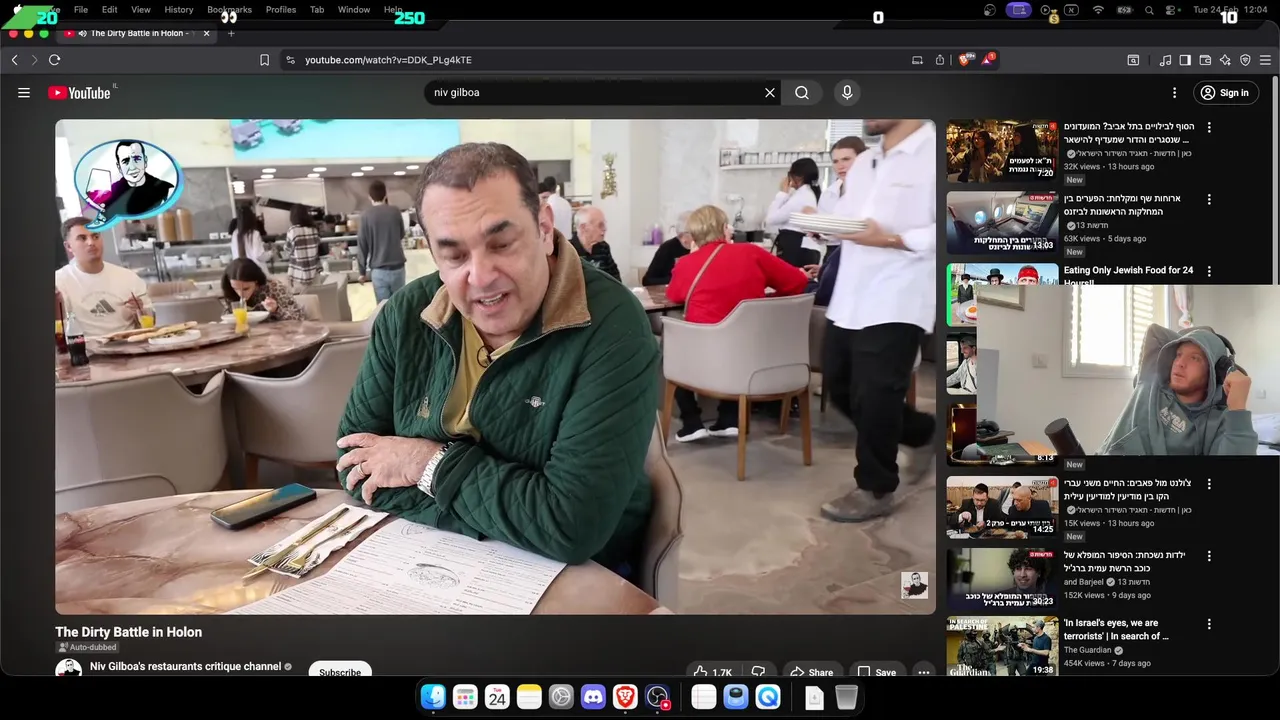Screen dimensions: 1280x720
Task: Open the History menu
Action: (179, 10)
